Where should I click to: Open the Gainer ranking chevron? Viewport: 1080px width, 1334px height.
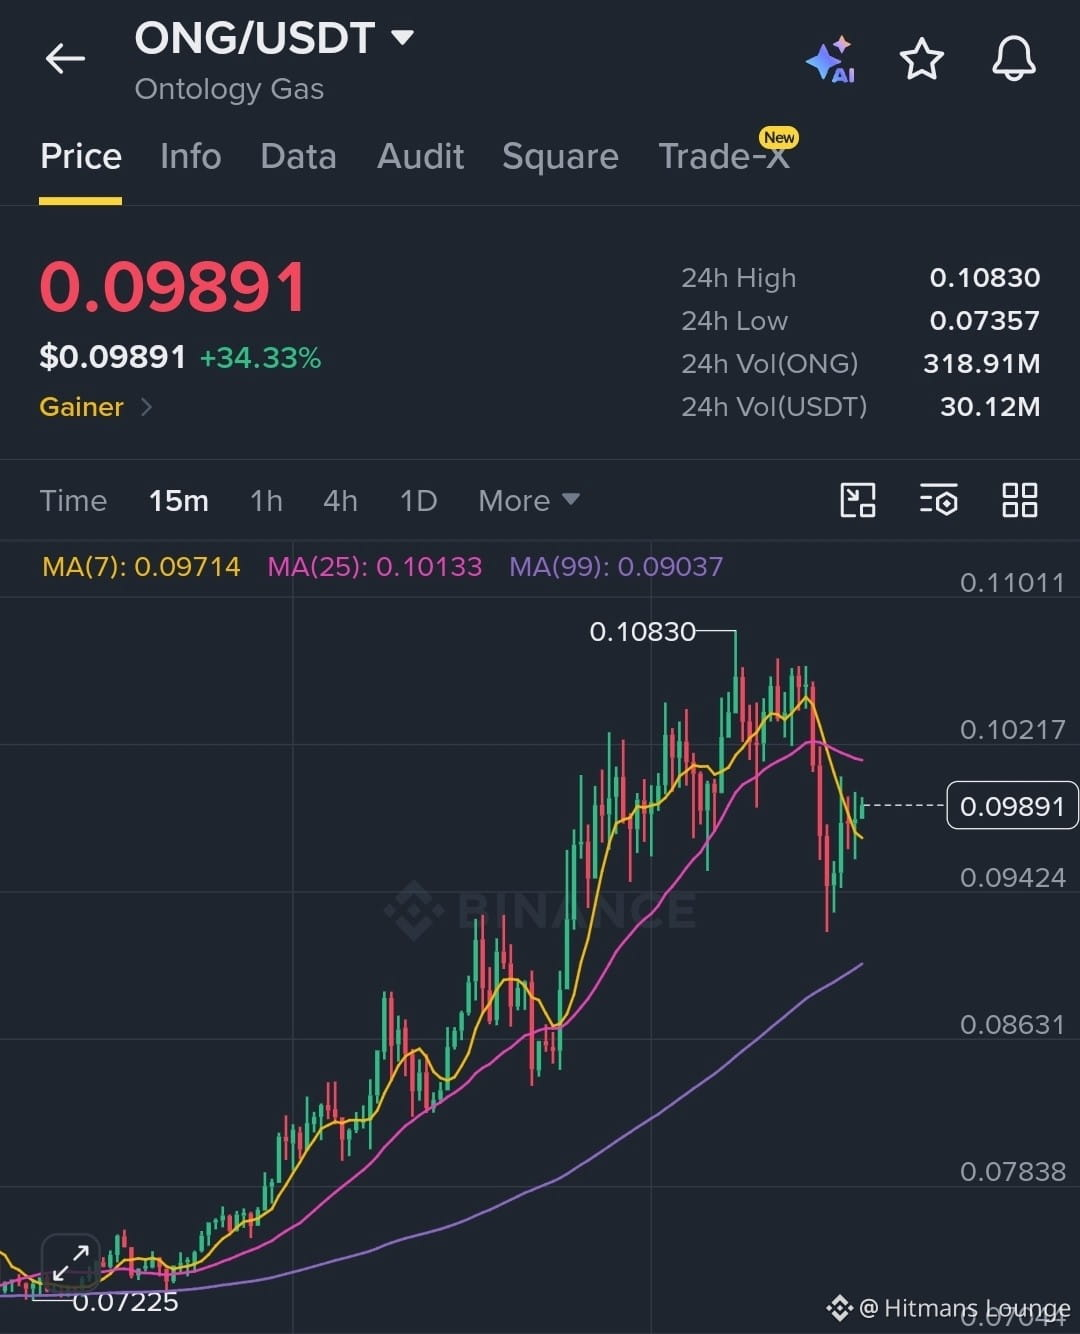pyautogui.click(x=147, y=407)
